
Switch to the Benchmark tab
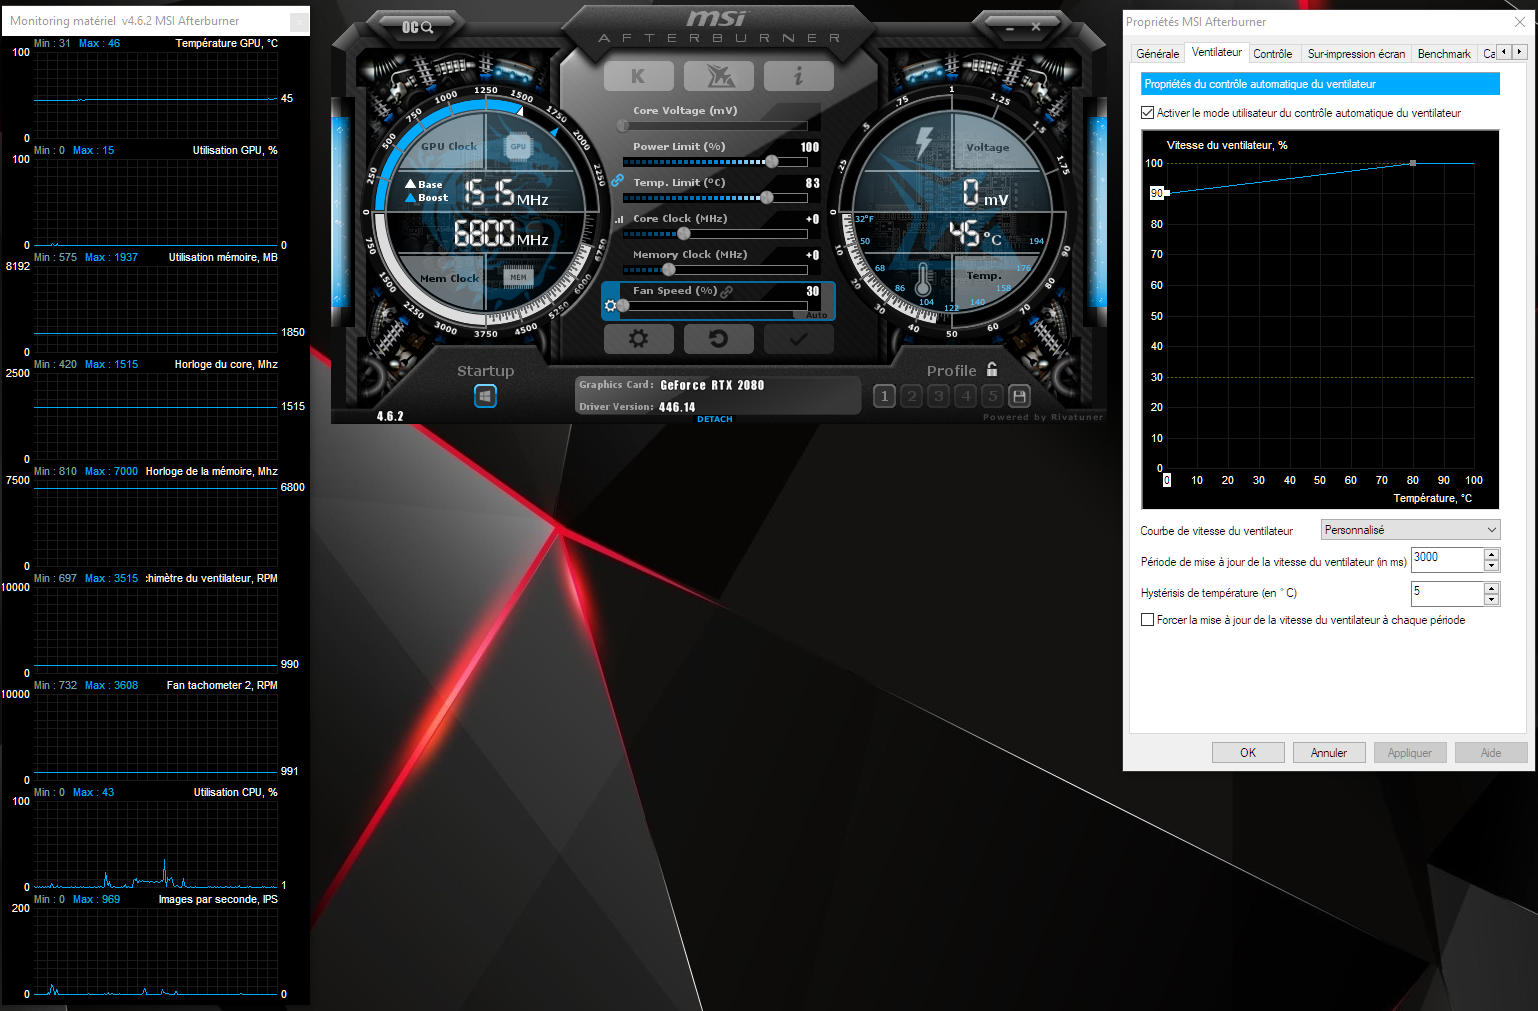click(x=1444, y=54)
